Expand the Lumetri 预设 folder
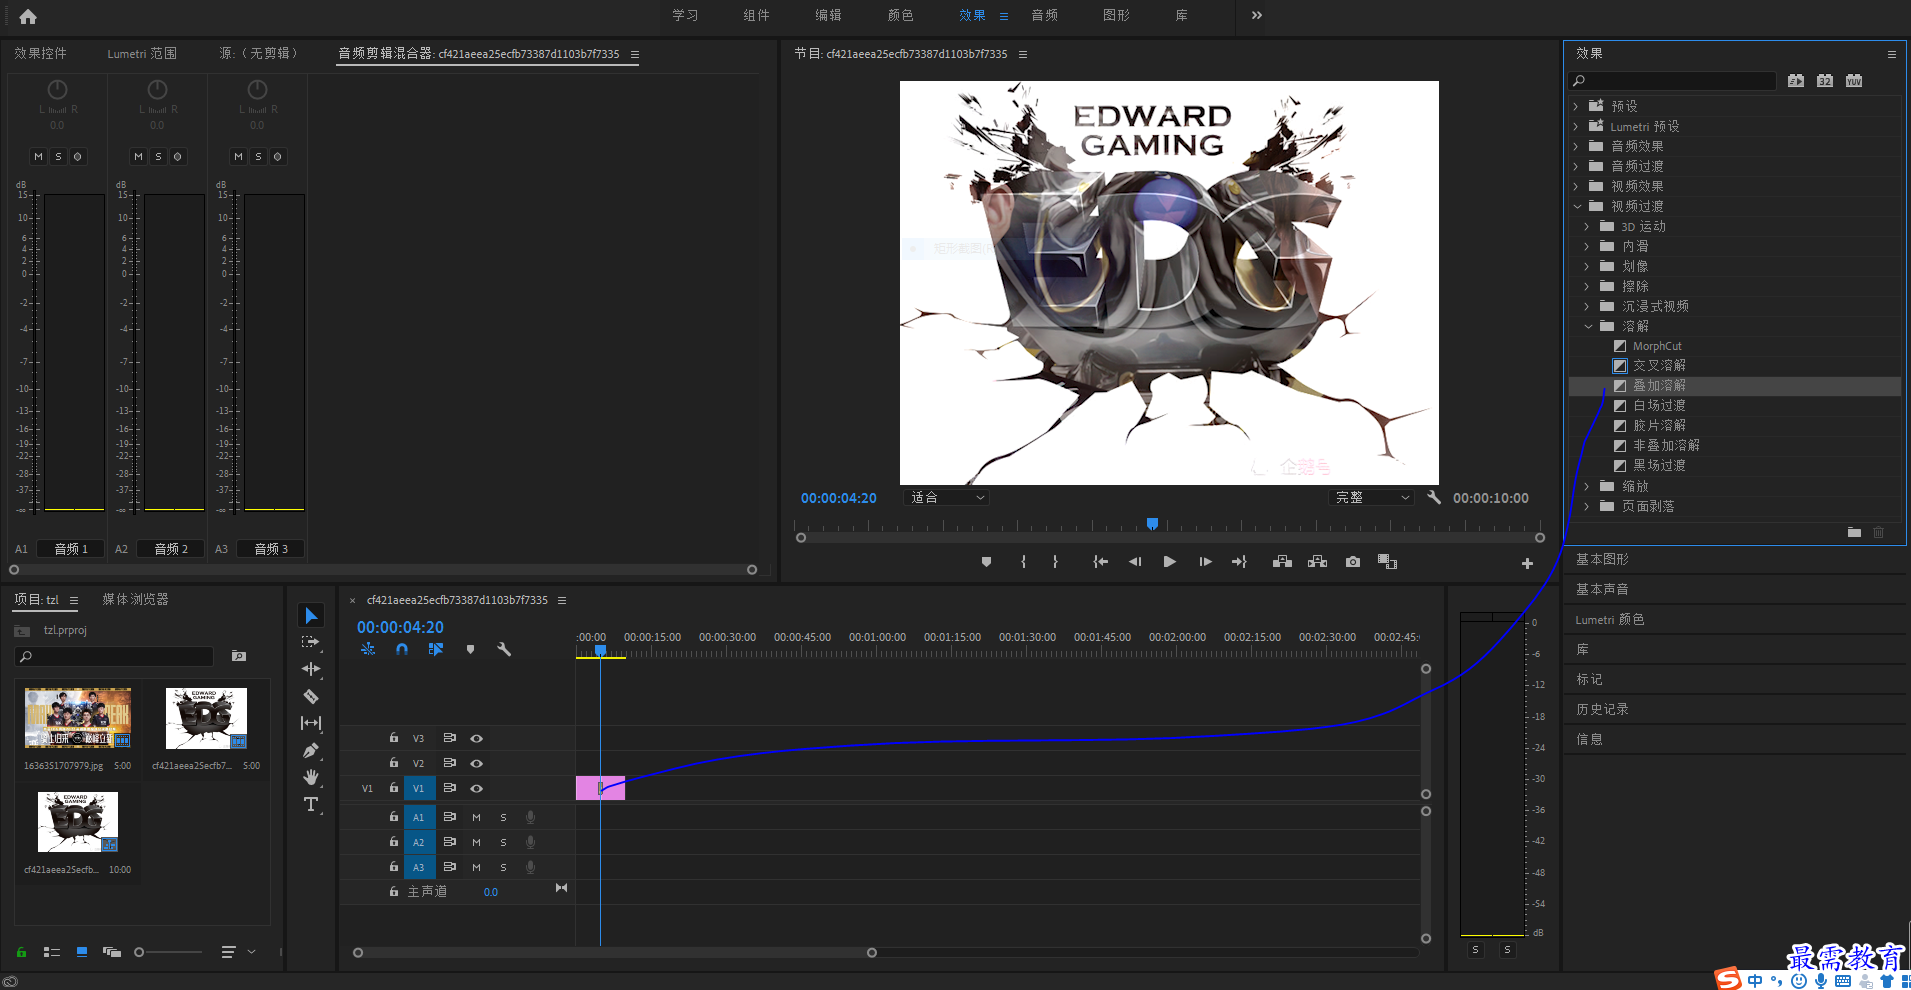The height and width of the screenshot is (990, 1911). [x=1576, y=126]
